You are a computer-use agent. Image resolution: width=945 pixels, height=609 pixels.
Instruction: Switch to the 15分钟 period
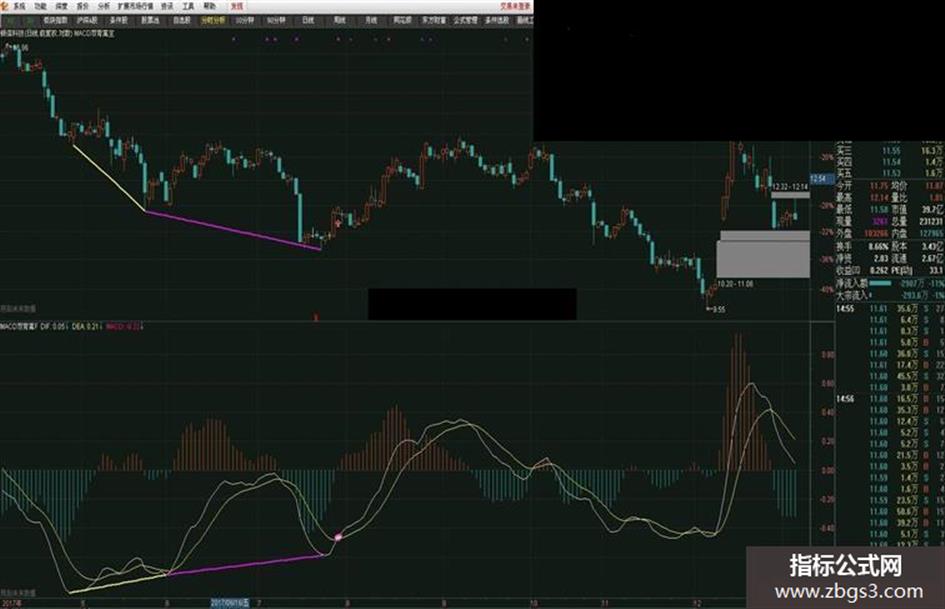pyautogui.click(x=245, y=20)
